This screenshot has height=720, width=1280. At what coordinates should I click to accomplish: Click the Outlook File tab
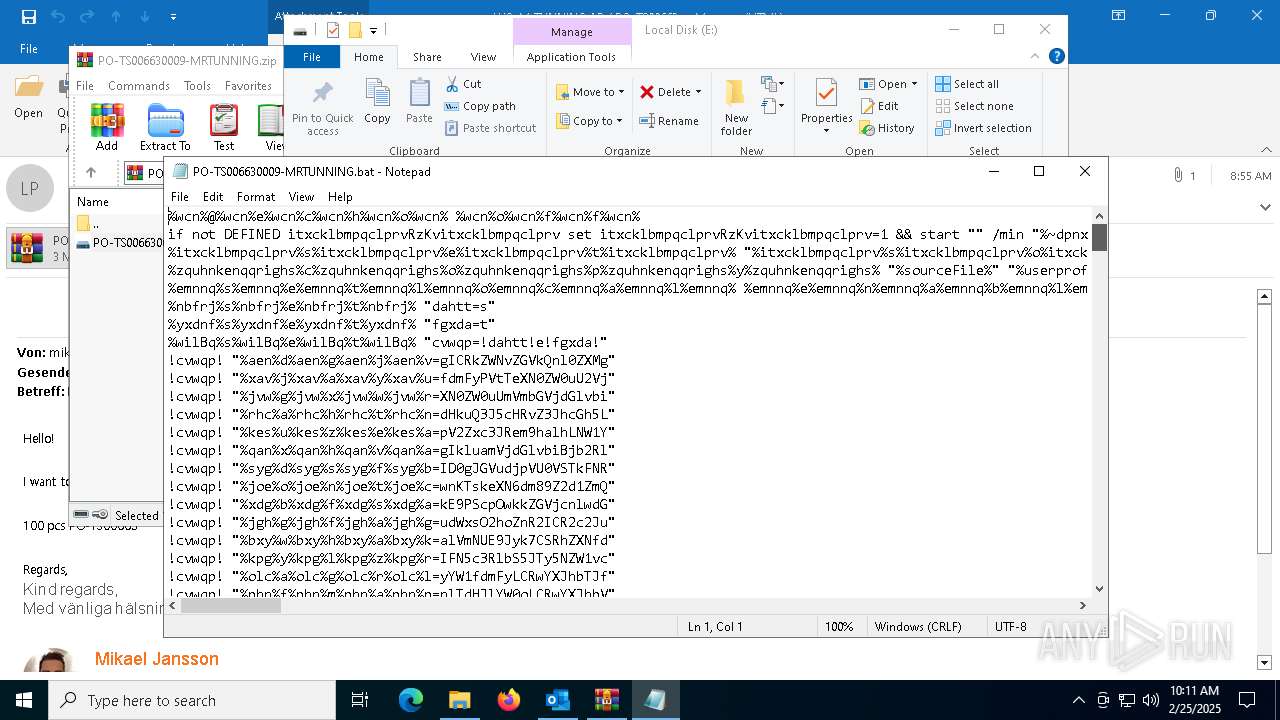pyautogui.click(x=29, y=48)
